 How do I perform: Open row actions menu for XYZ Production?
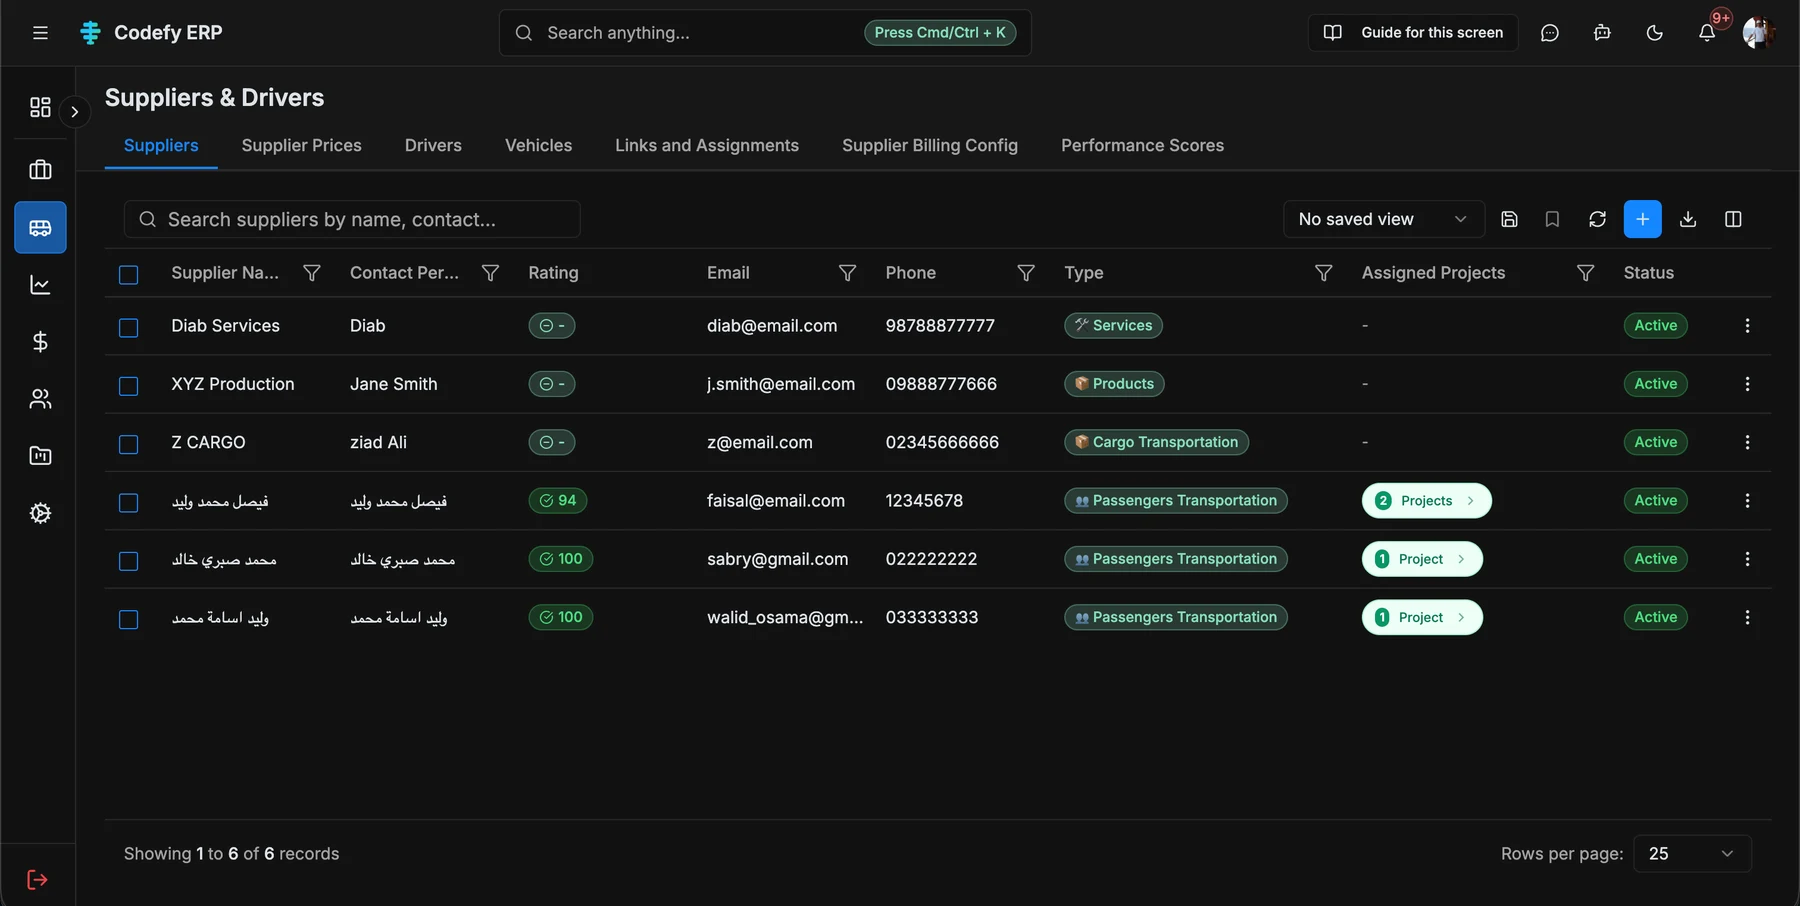pos(1747,384)
